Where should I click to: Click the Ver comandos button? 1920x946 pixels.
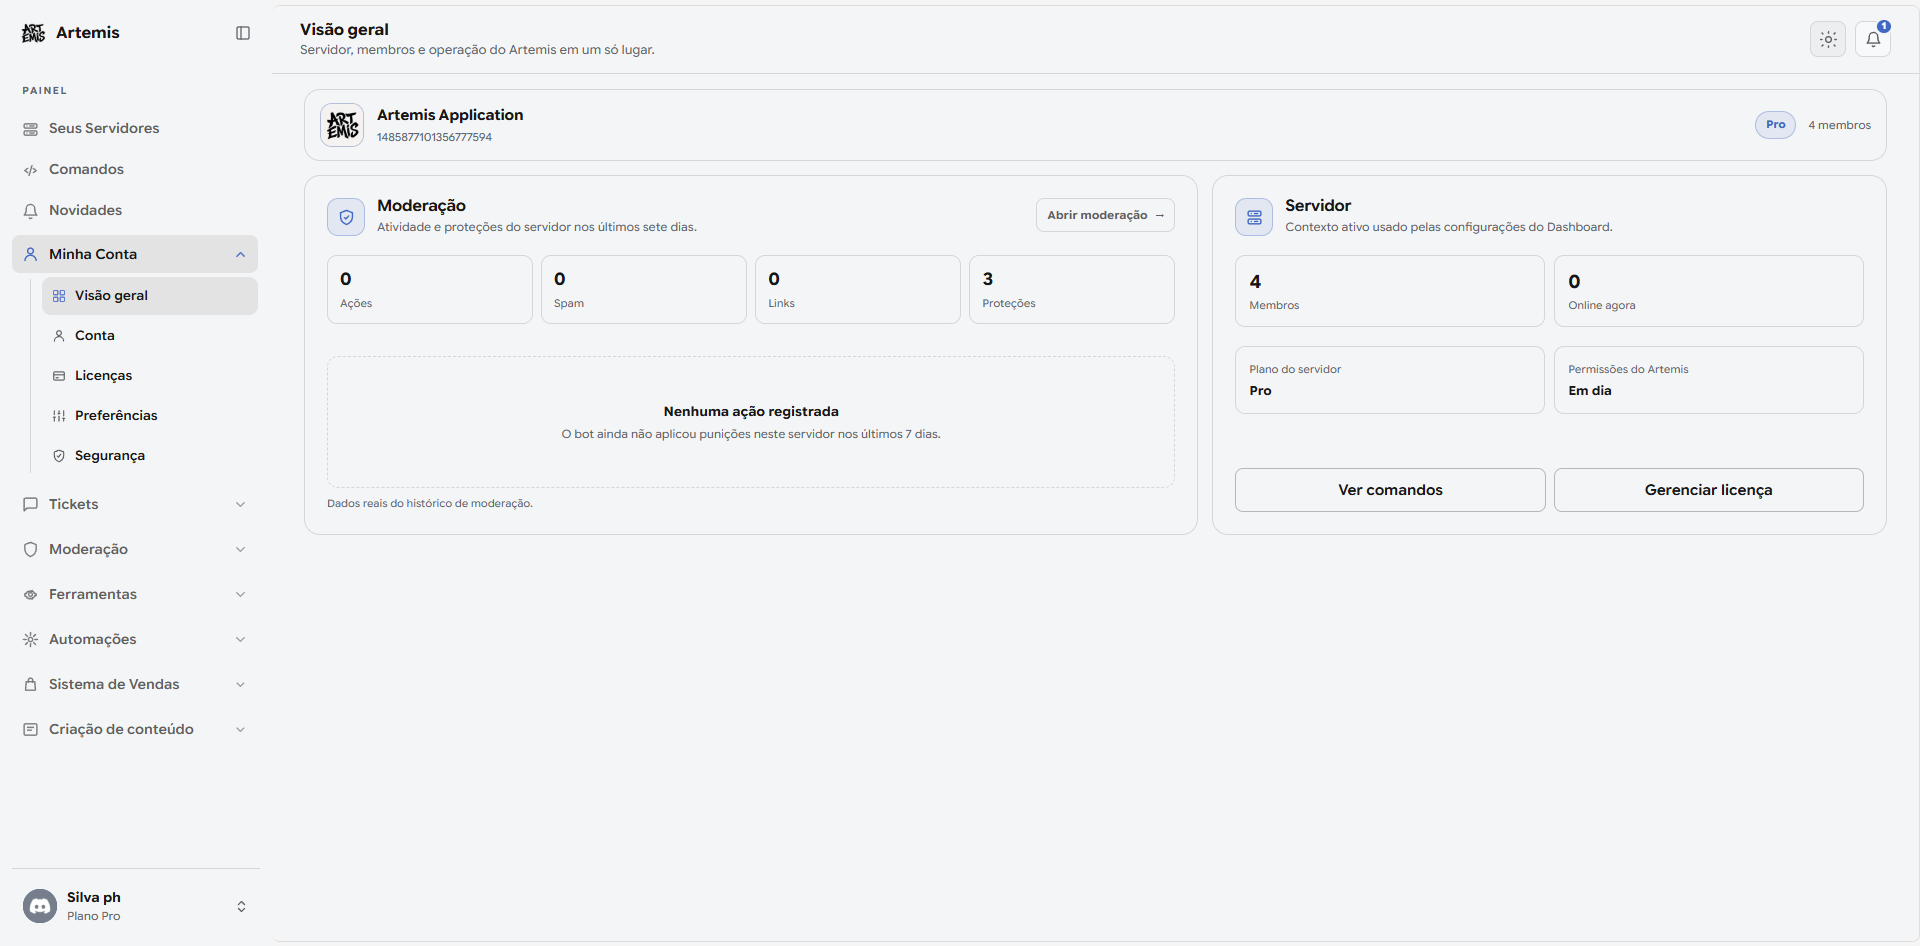(x=1390, y=490)
